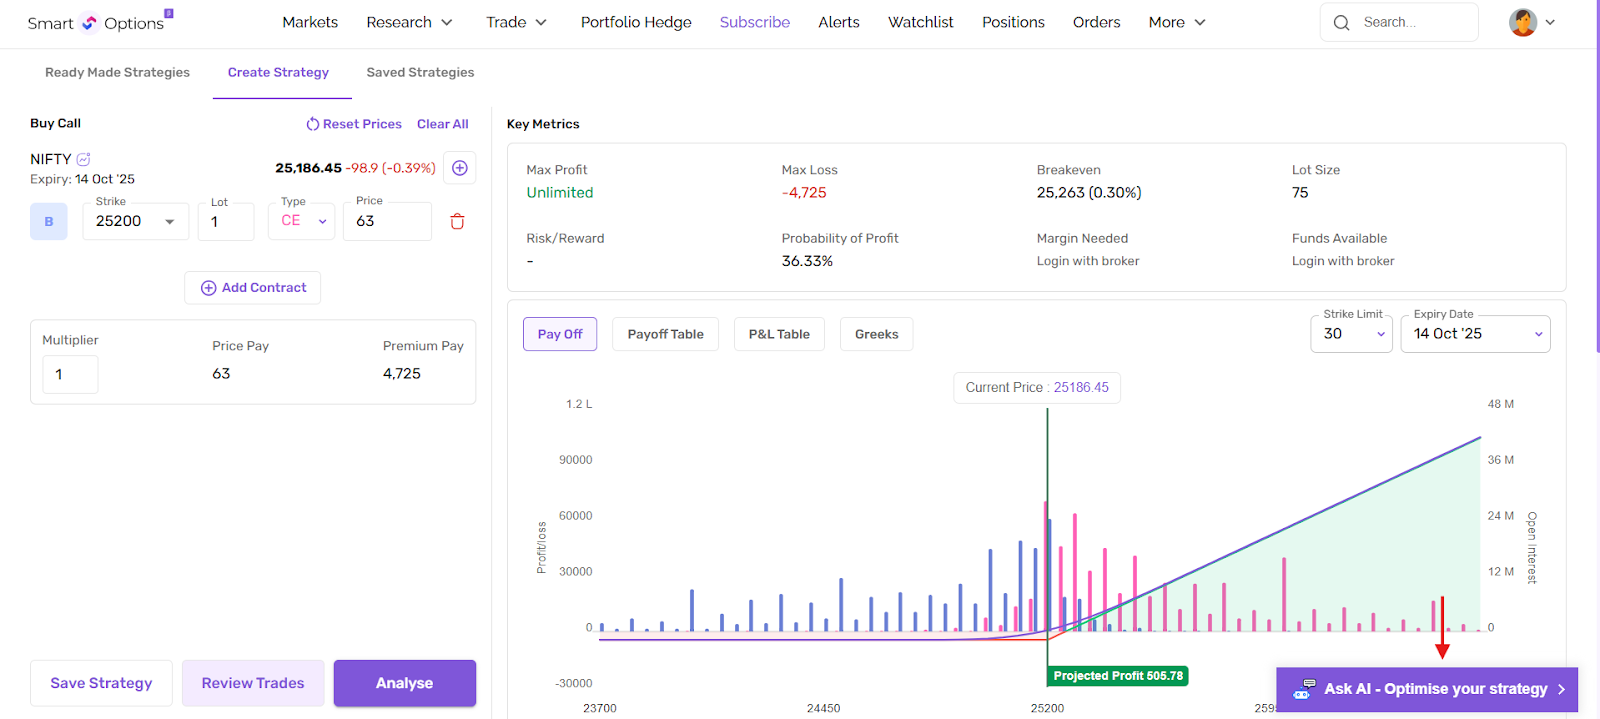Open the CE option Type dropdown
Screen dimensions: 1600x719
(302, 221)
